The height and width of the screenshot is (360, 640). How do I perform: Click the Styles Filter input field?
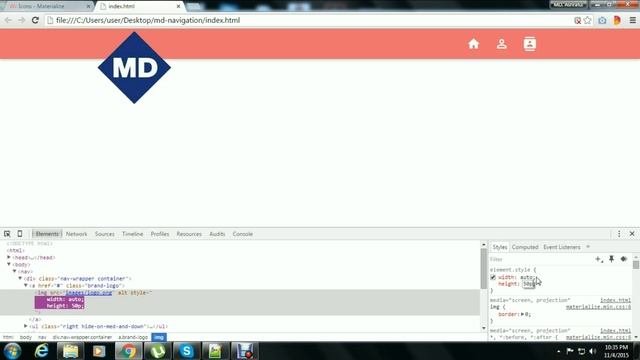click(x=541, y=259)
